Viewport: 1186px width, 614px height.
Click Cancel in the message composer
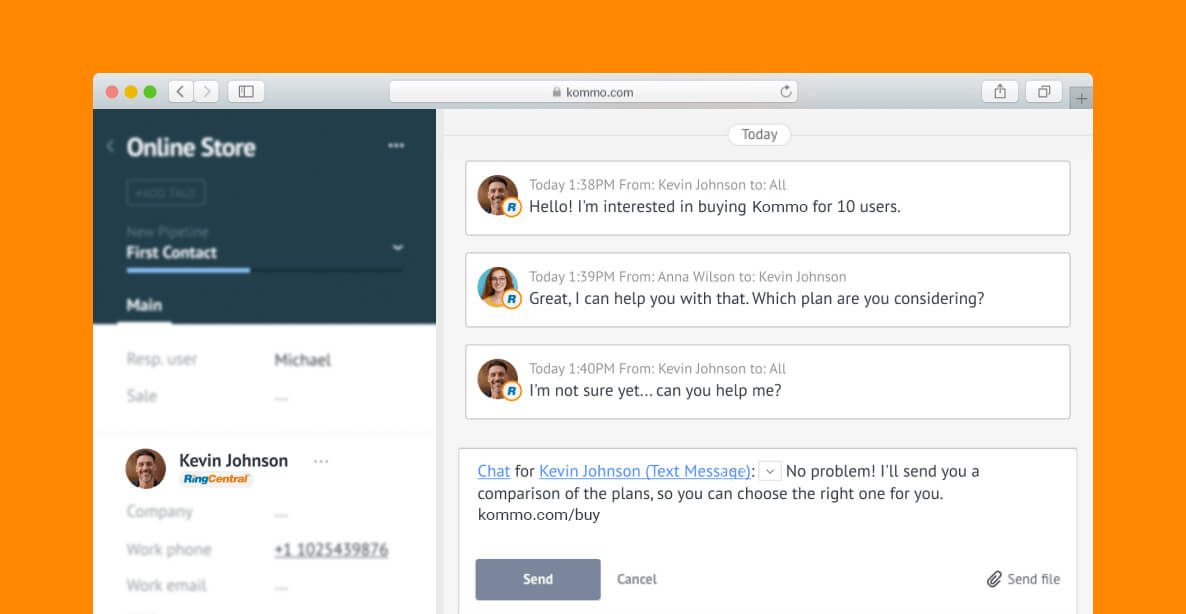pyautogui.click(x=637, y=579)
